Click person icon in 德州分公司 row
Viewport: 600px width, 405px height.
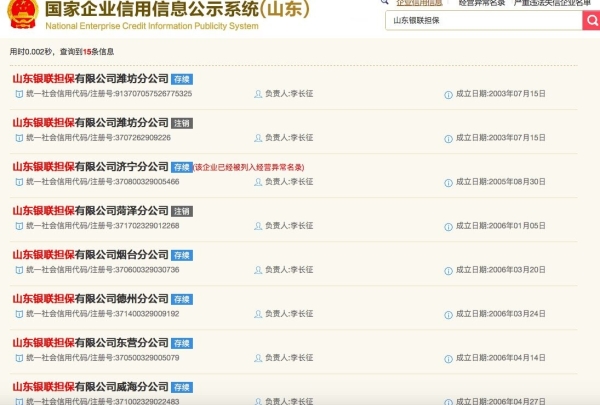[258, 314]
